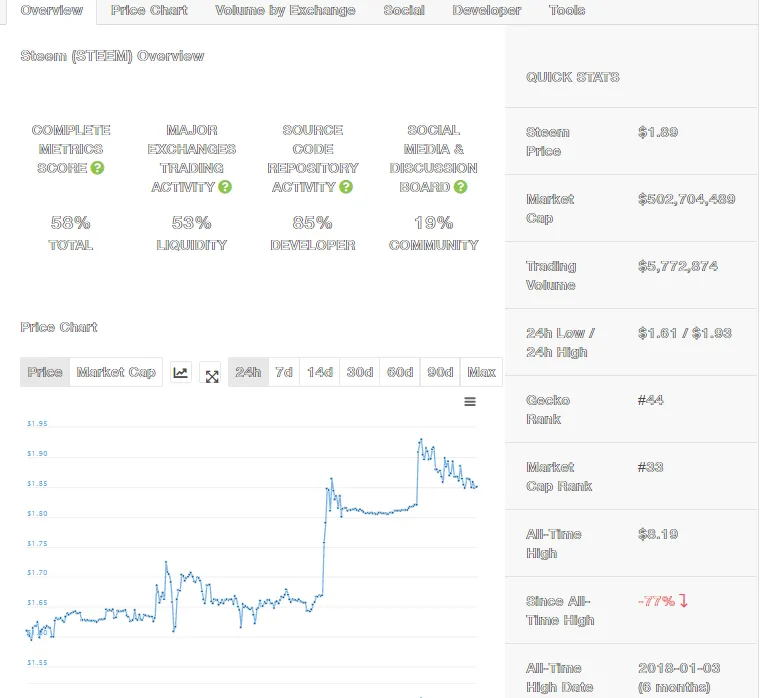The width and height of the screenshot is (760, 698).
Task: Click the Trading Volume label
Action: [551, 275]
